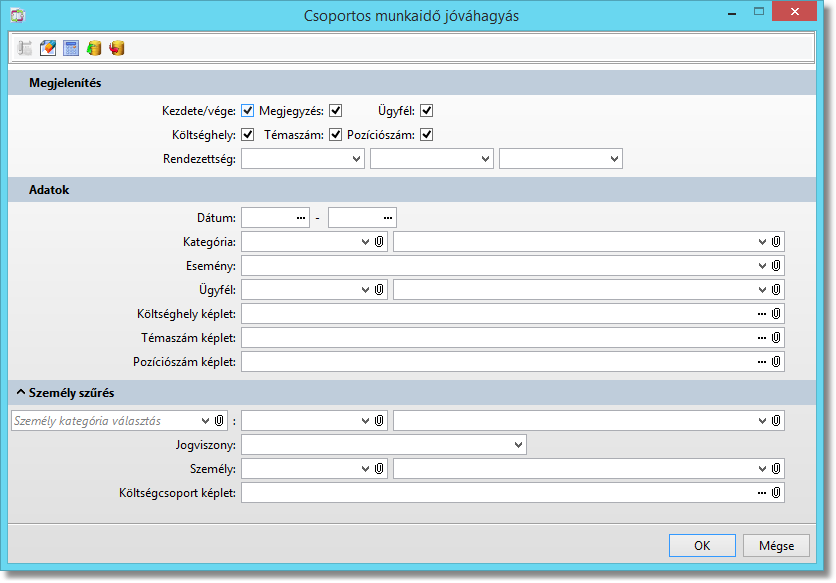Open the Pozíciószám képlet ellipsis button
The width and height of the screenshot is (836, 583).
(x=762, y=362)
